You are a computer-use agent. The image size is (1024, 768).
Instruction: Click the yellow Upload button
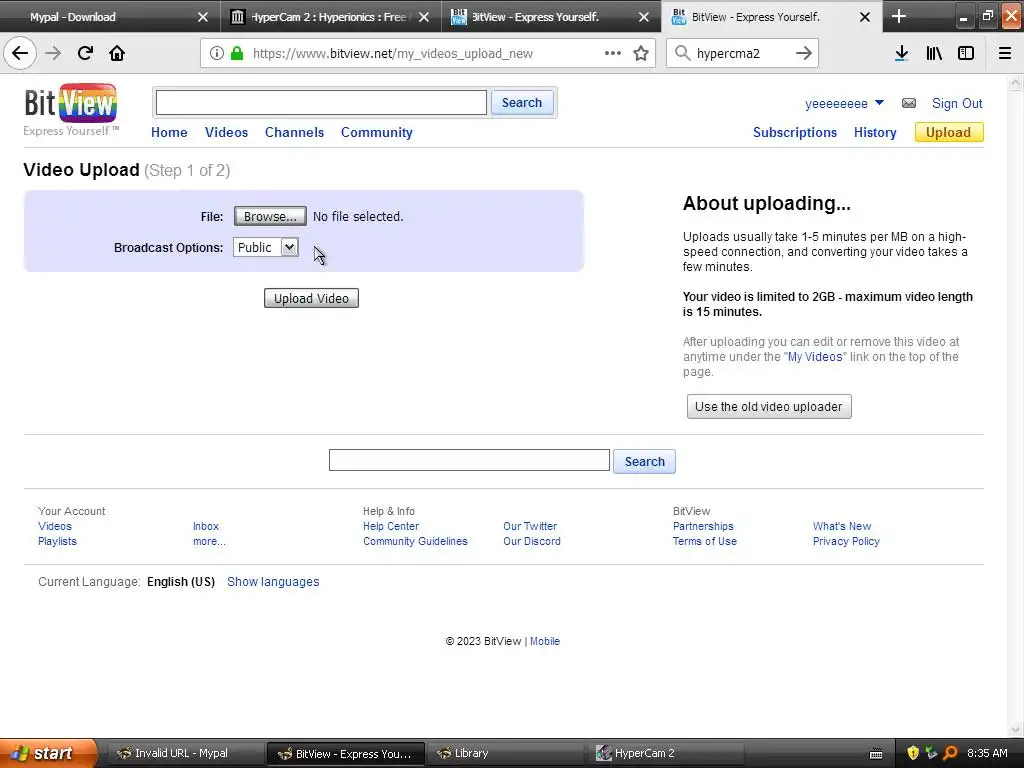tap(949, 132)
